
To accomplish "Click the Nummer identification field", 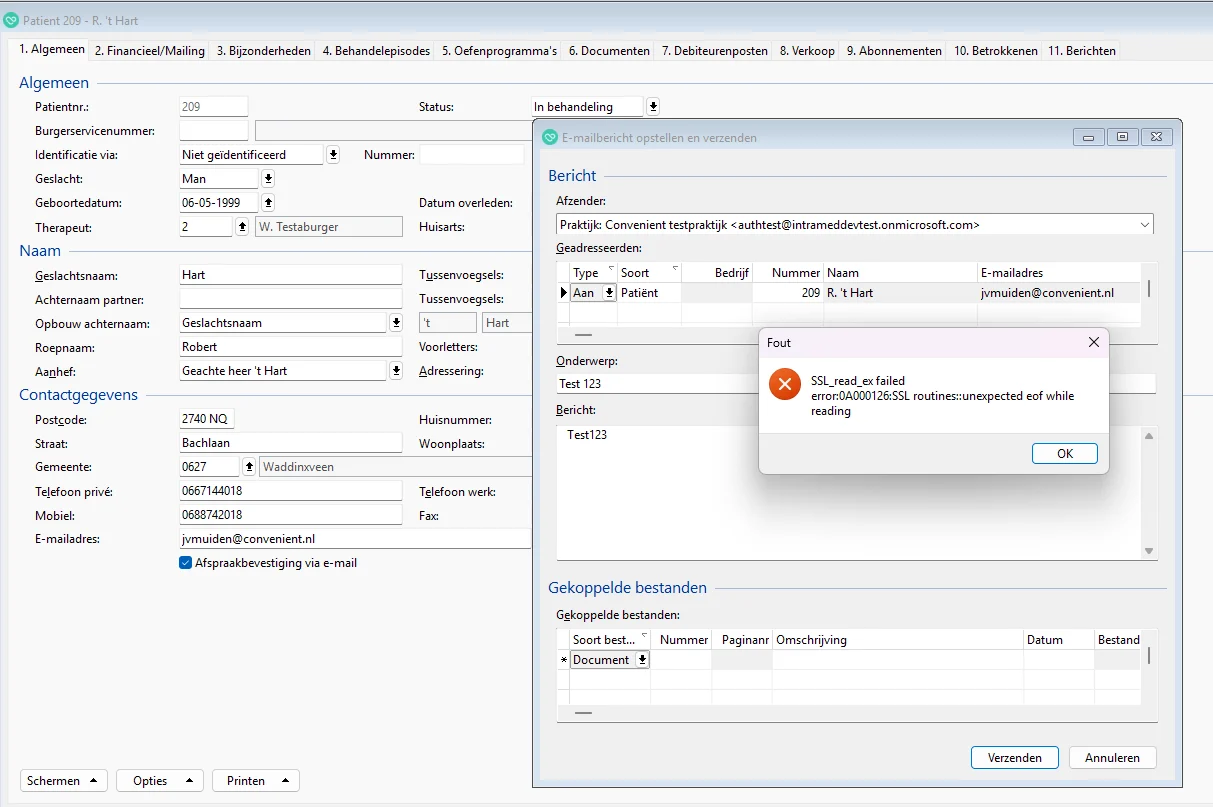I will [472, 155].
